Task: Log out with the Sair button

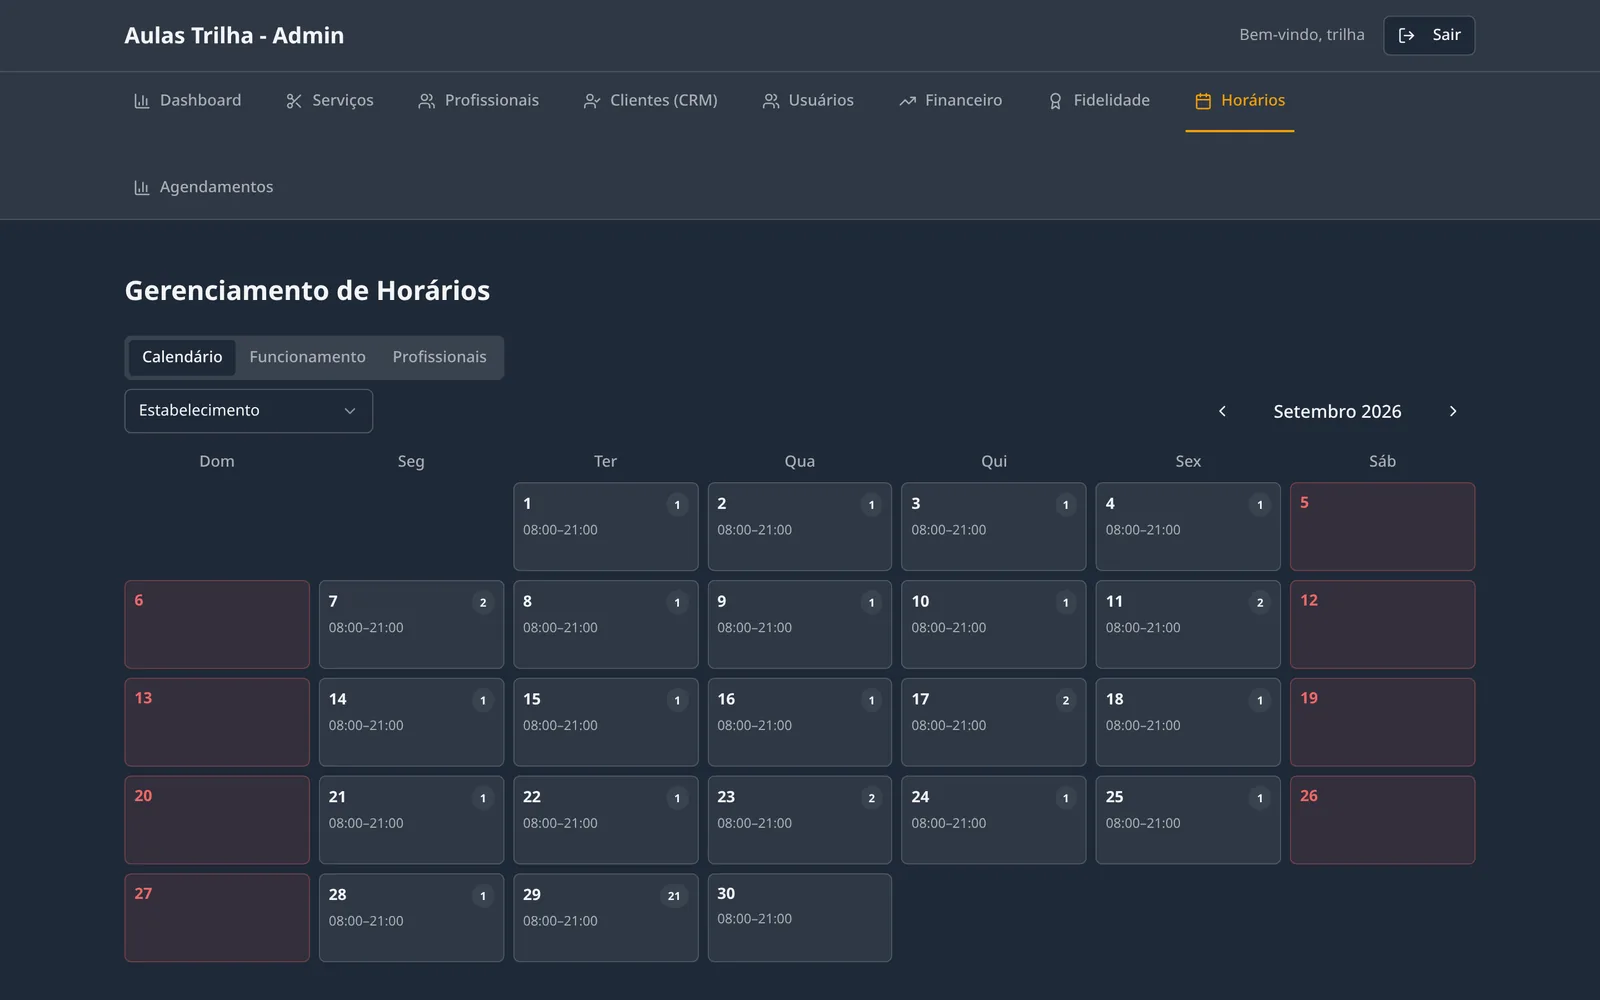Action: (1429, 35)
